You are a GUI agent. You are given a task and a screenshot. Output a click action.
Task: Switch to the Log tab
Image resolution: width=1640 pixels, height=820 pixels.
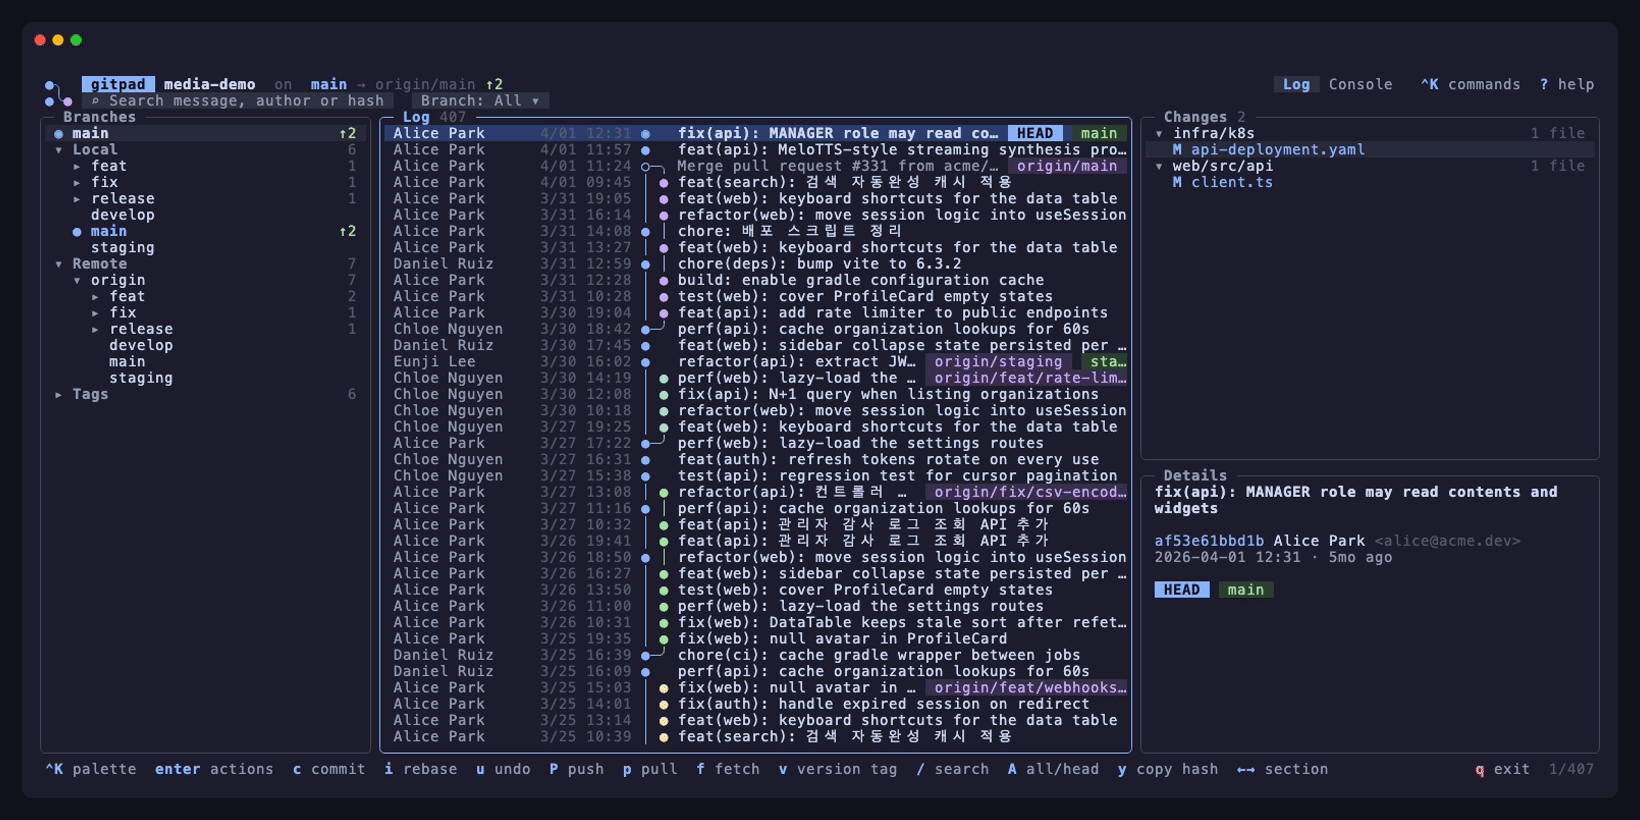tap(1296, 85)
